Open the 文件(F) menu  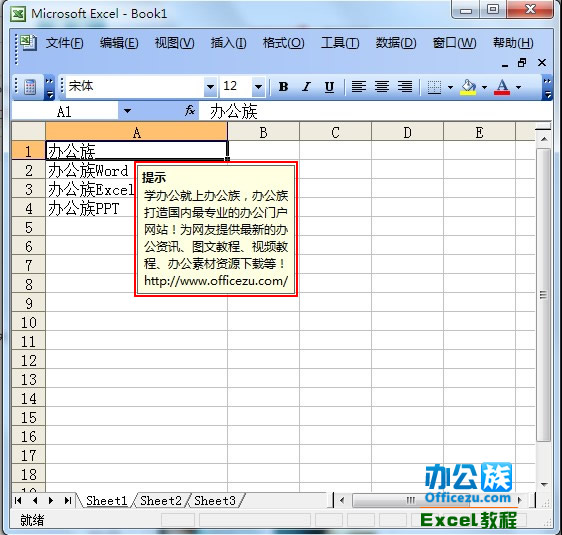point(65,43)
